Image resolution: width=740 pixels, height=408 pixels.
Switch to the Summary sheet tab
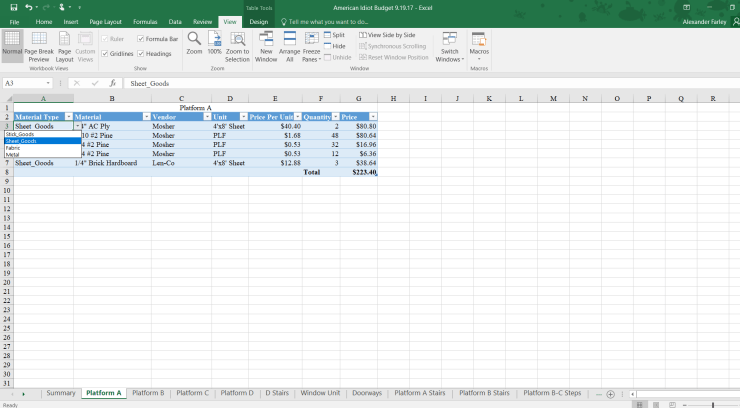coord(60,393)
